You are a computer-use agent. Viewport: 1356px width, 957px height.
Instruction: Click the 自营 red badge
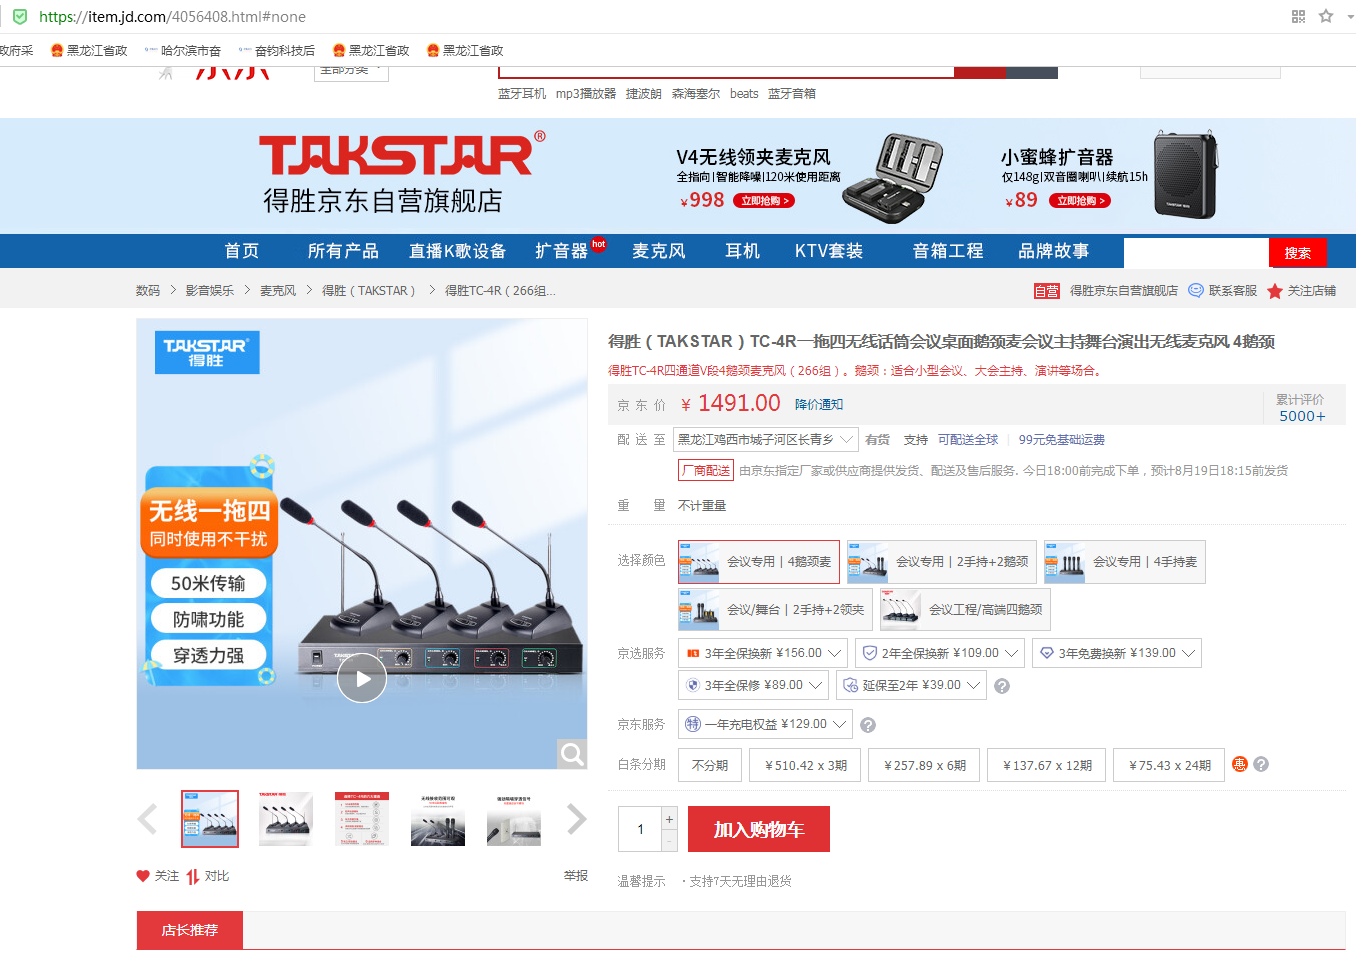(x=1047, y=291)
